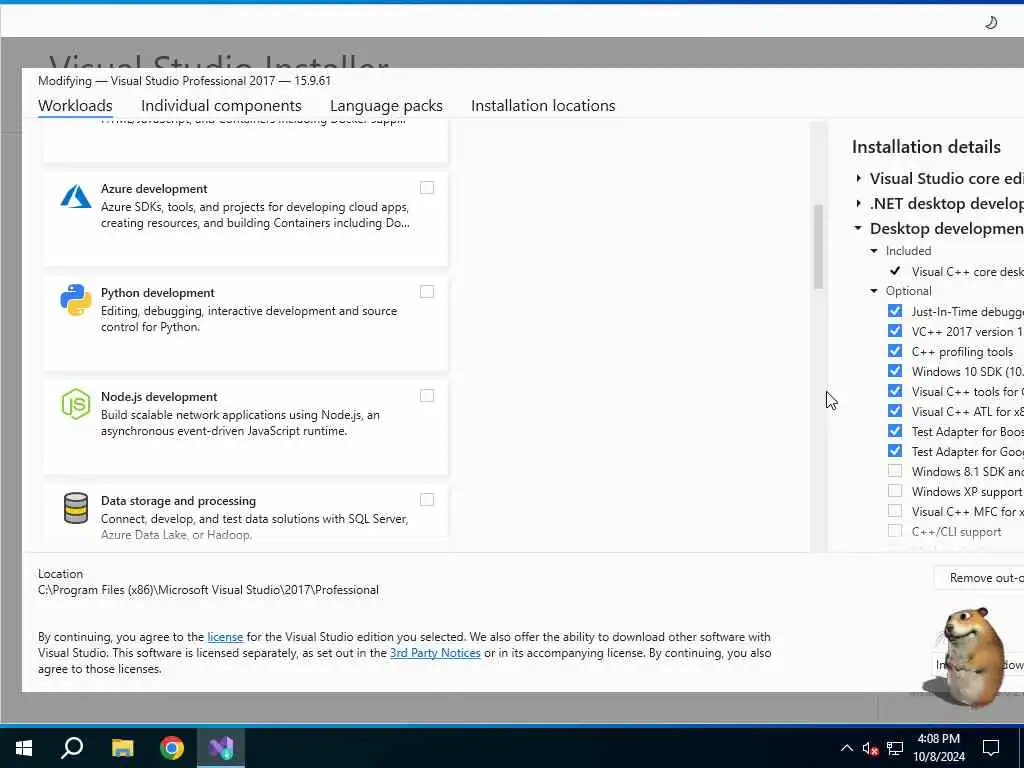Check the Node.js development workload checkbox
This screenshot has height=768, width=1024.
tap(427, 396)
